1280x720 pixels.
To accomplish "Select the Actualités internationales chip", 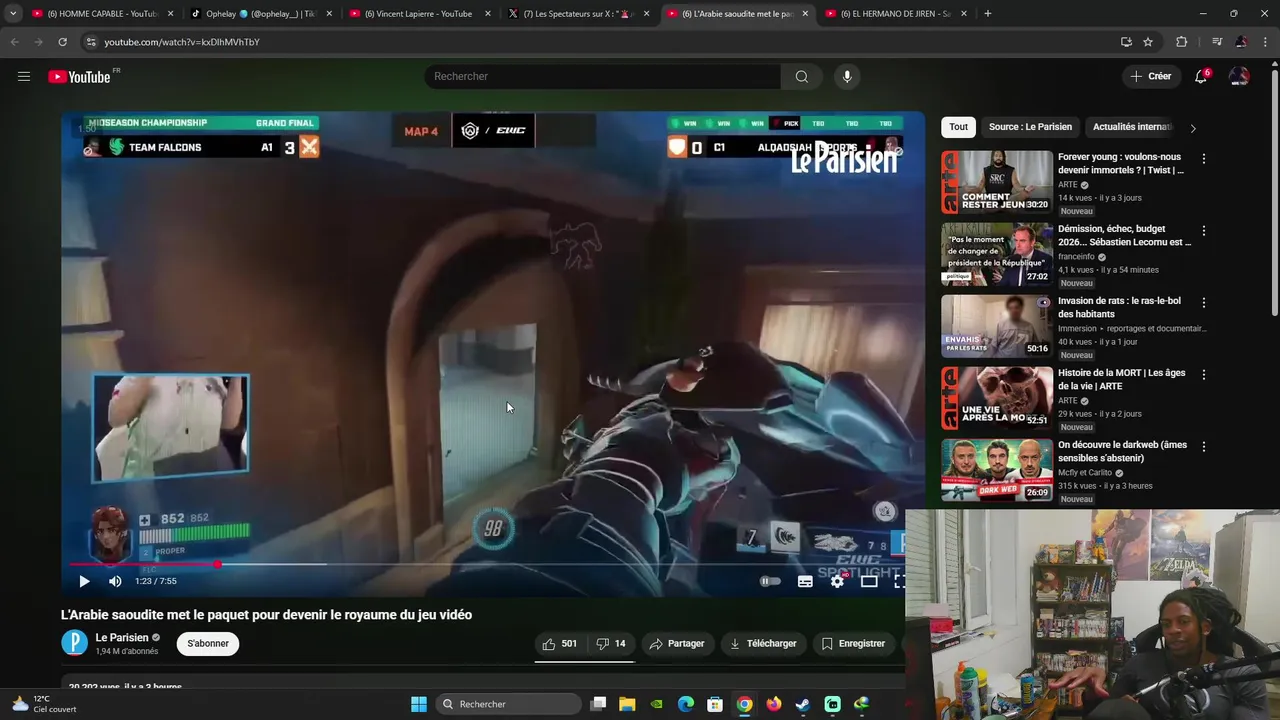I will click(1132, 127).
